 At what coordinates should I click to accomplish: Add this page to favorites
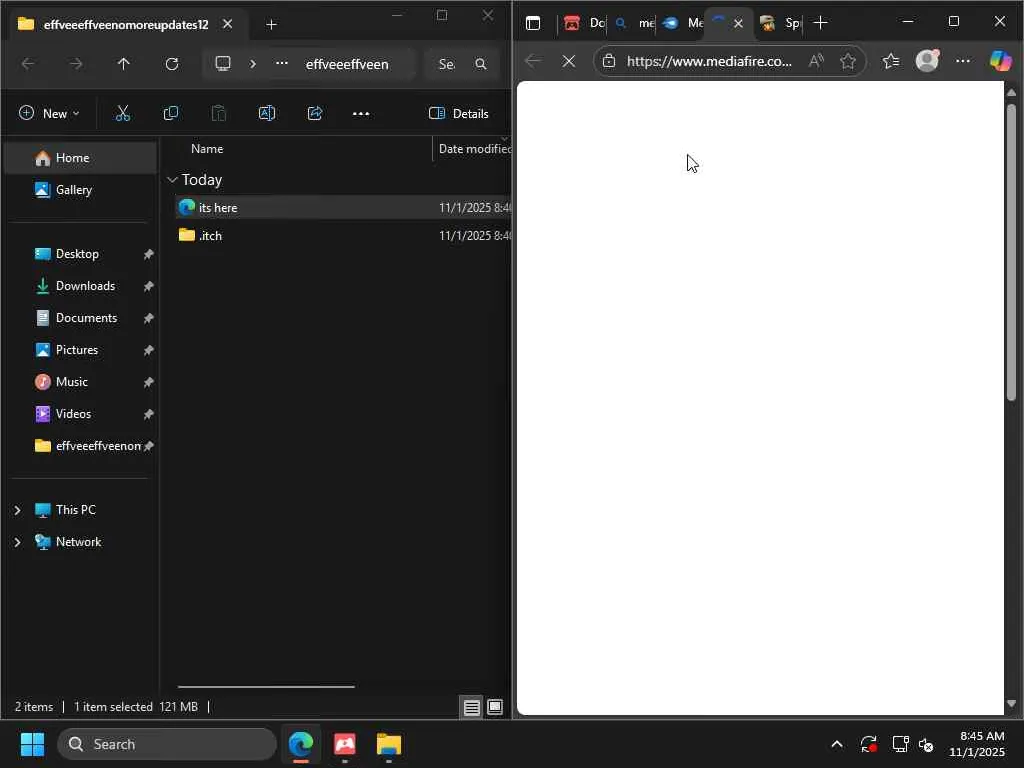(848, 61)
